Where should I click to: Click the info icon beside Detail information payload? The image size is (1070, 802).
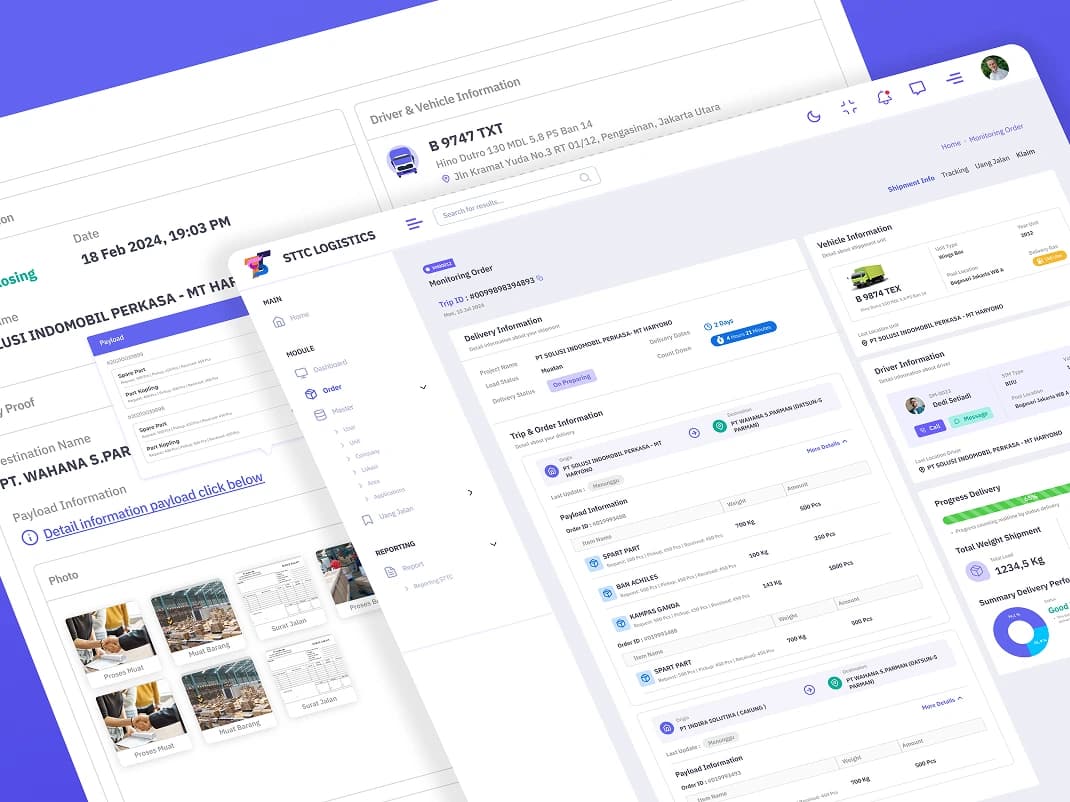29,537
